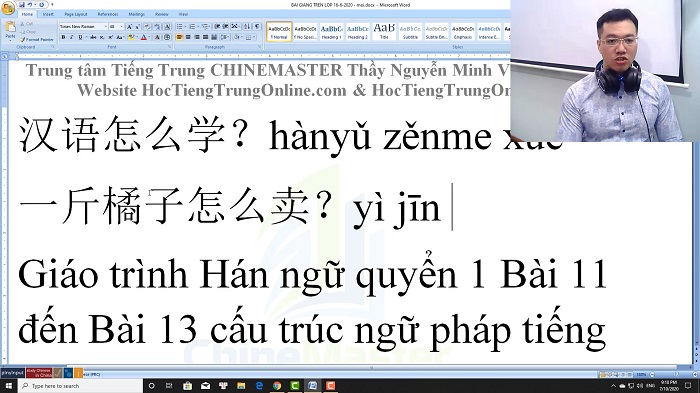Toggle Strikethrough formatting
This screenshot has height=393, width=700.
pos(93,37)
